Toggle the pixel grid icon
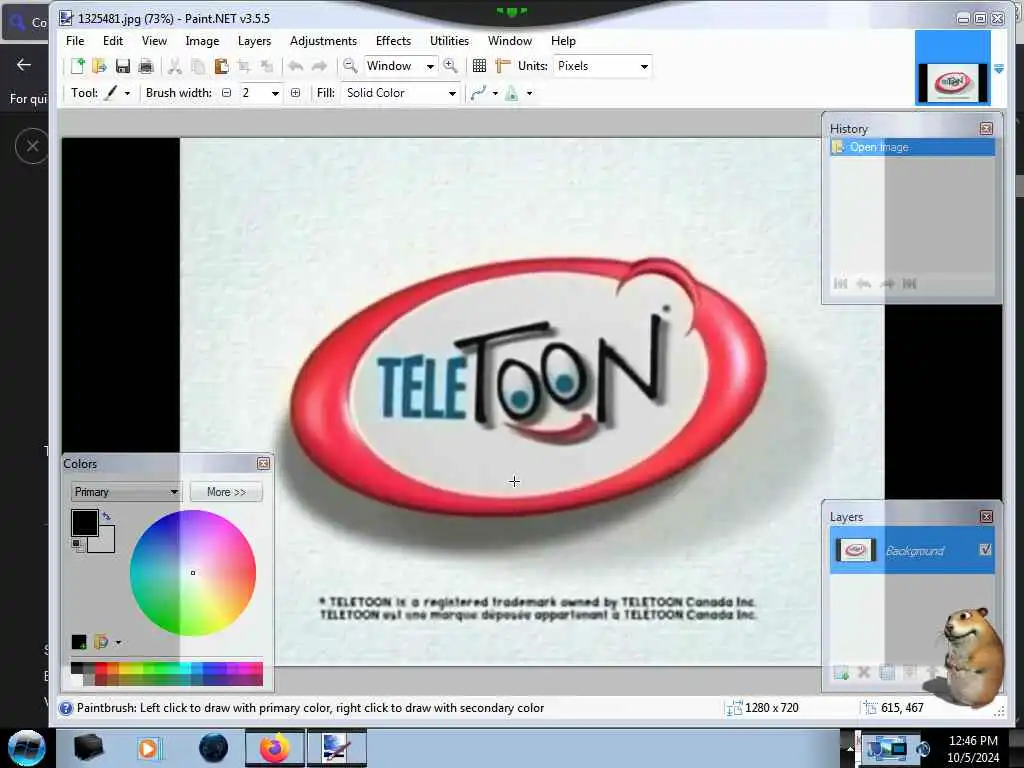Screen dimensions: 1024x768 coord(479,66)
